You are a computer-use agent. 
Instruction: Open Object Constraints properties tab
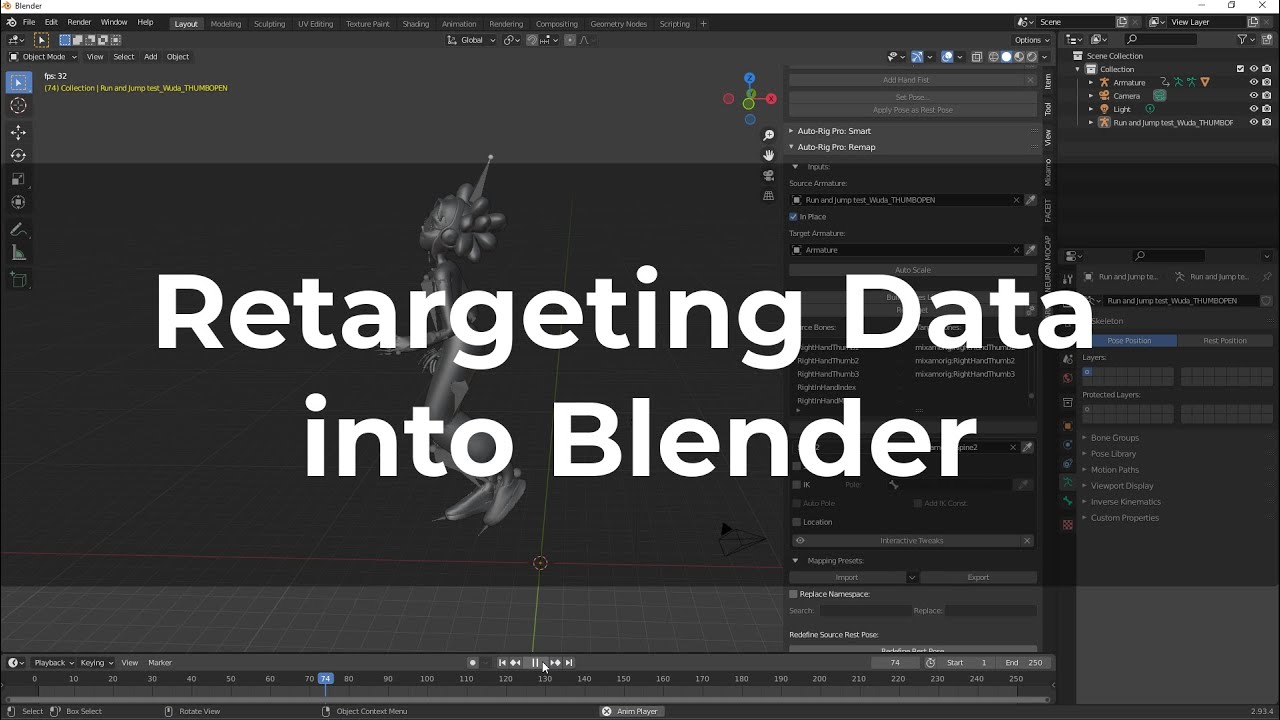click(1068, 464)
